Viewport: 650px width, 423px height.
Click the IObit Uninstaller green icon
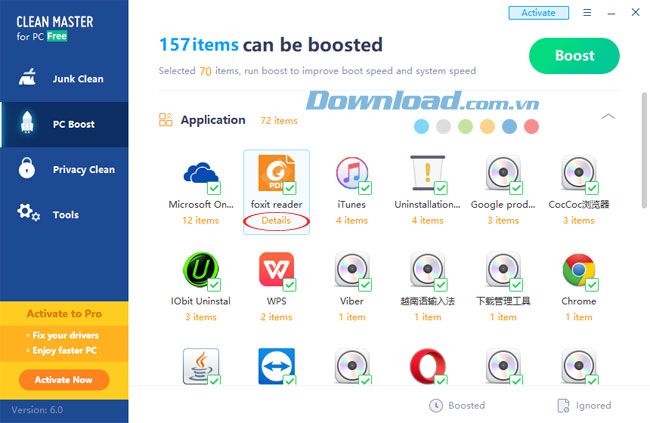pyautogui.click(x=201, y=270)
